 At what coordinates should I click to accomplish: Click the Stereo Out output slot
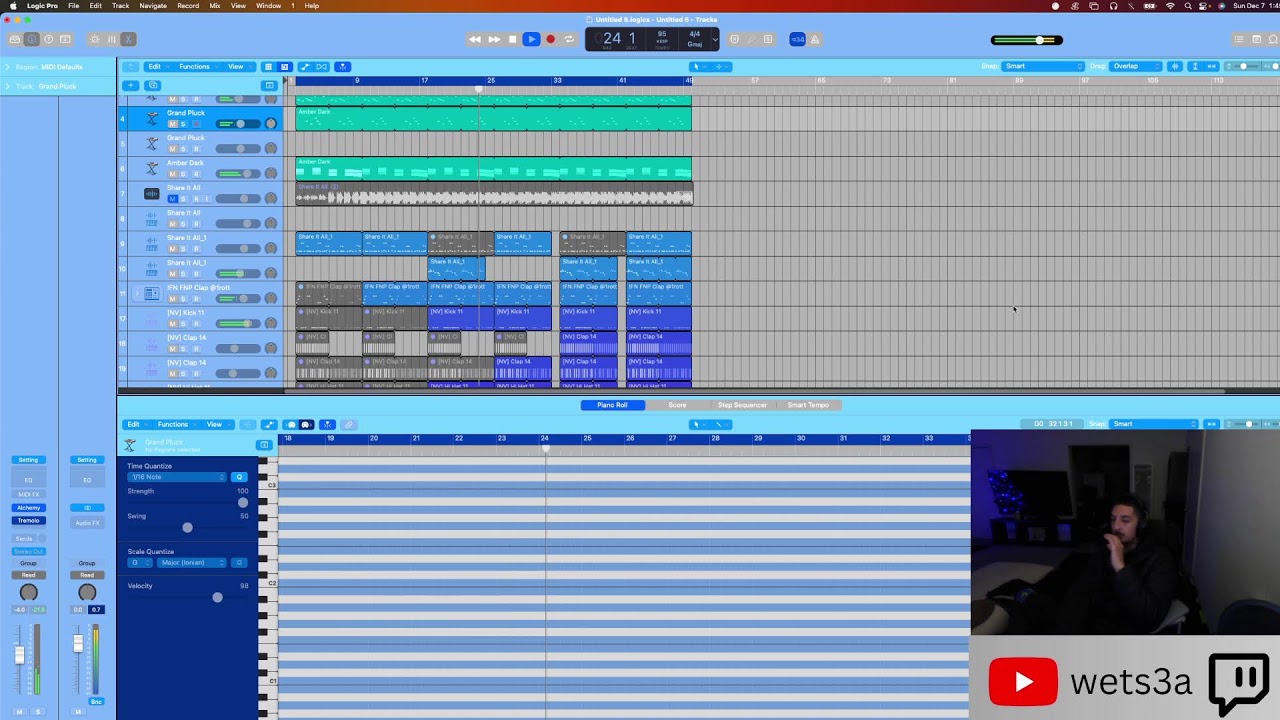point(28,552)
